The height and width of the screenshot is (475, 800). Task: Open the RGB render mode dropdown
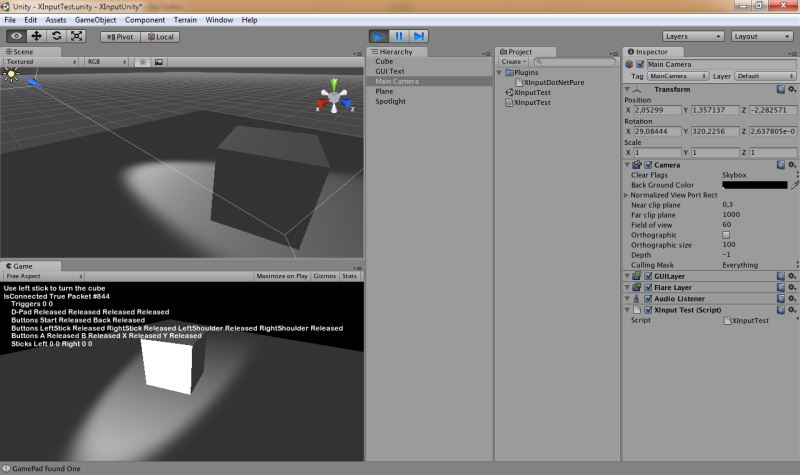coord(106,62)
